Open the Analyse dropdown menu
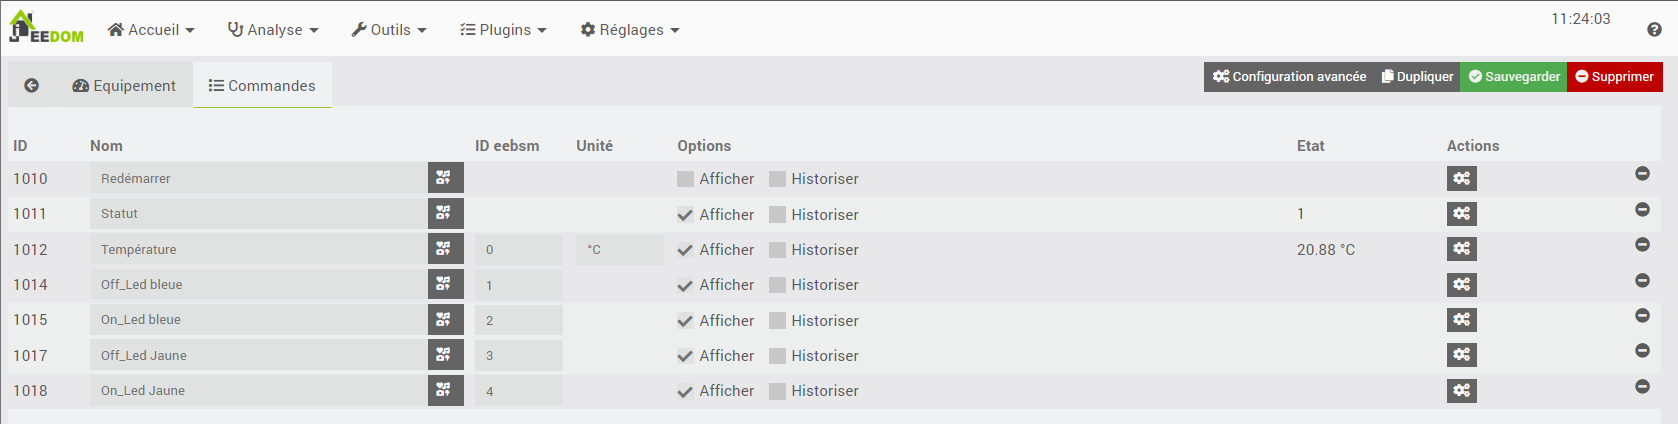 point(273,30)
